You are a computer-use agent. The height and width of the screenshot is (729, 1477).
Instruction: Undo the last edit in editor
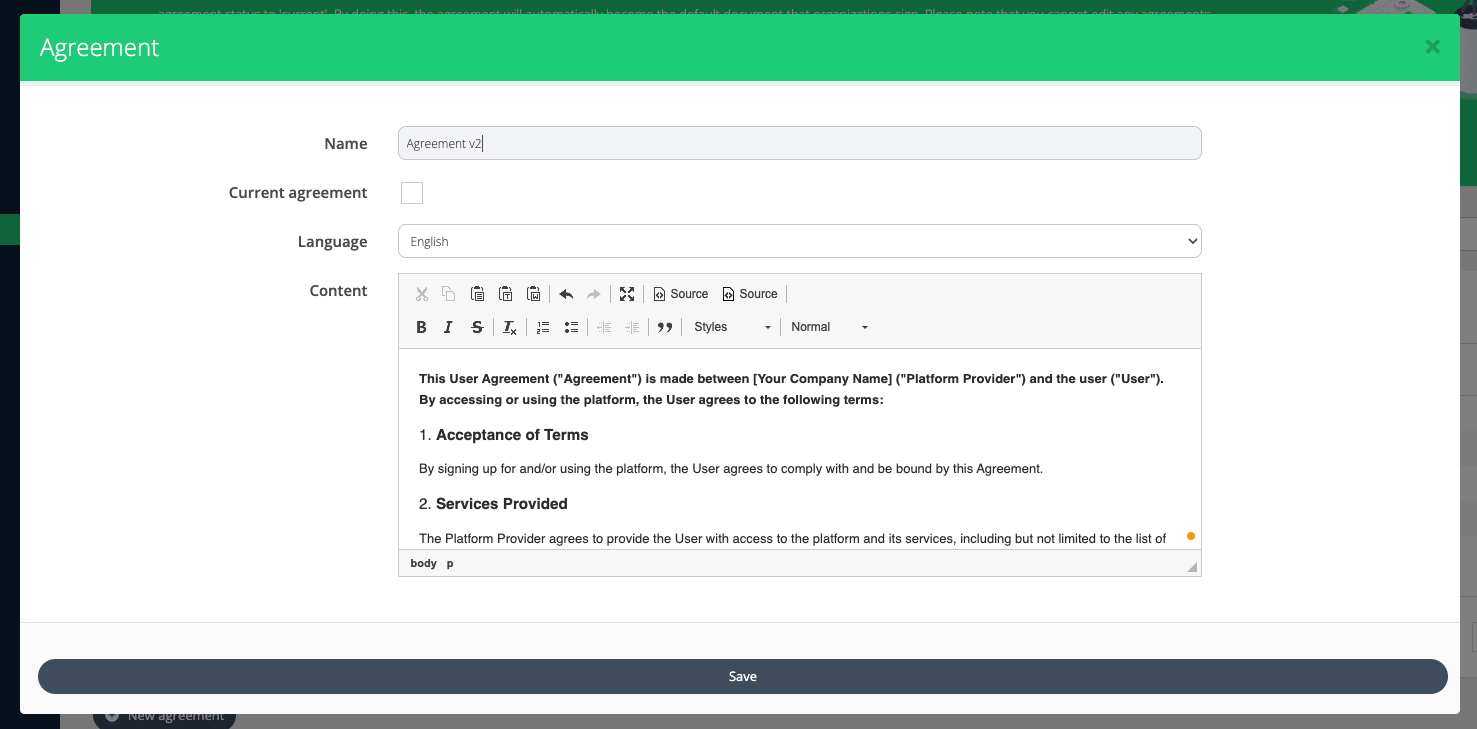point(566,294)
